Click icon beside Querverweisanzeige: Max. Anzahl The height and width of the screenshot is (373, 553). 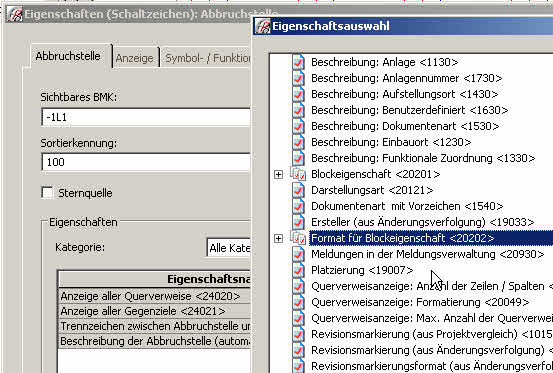pos(298,318)
